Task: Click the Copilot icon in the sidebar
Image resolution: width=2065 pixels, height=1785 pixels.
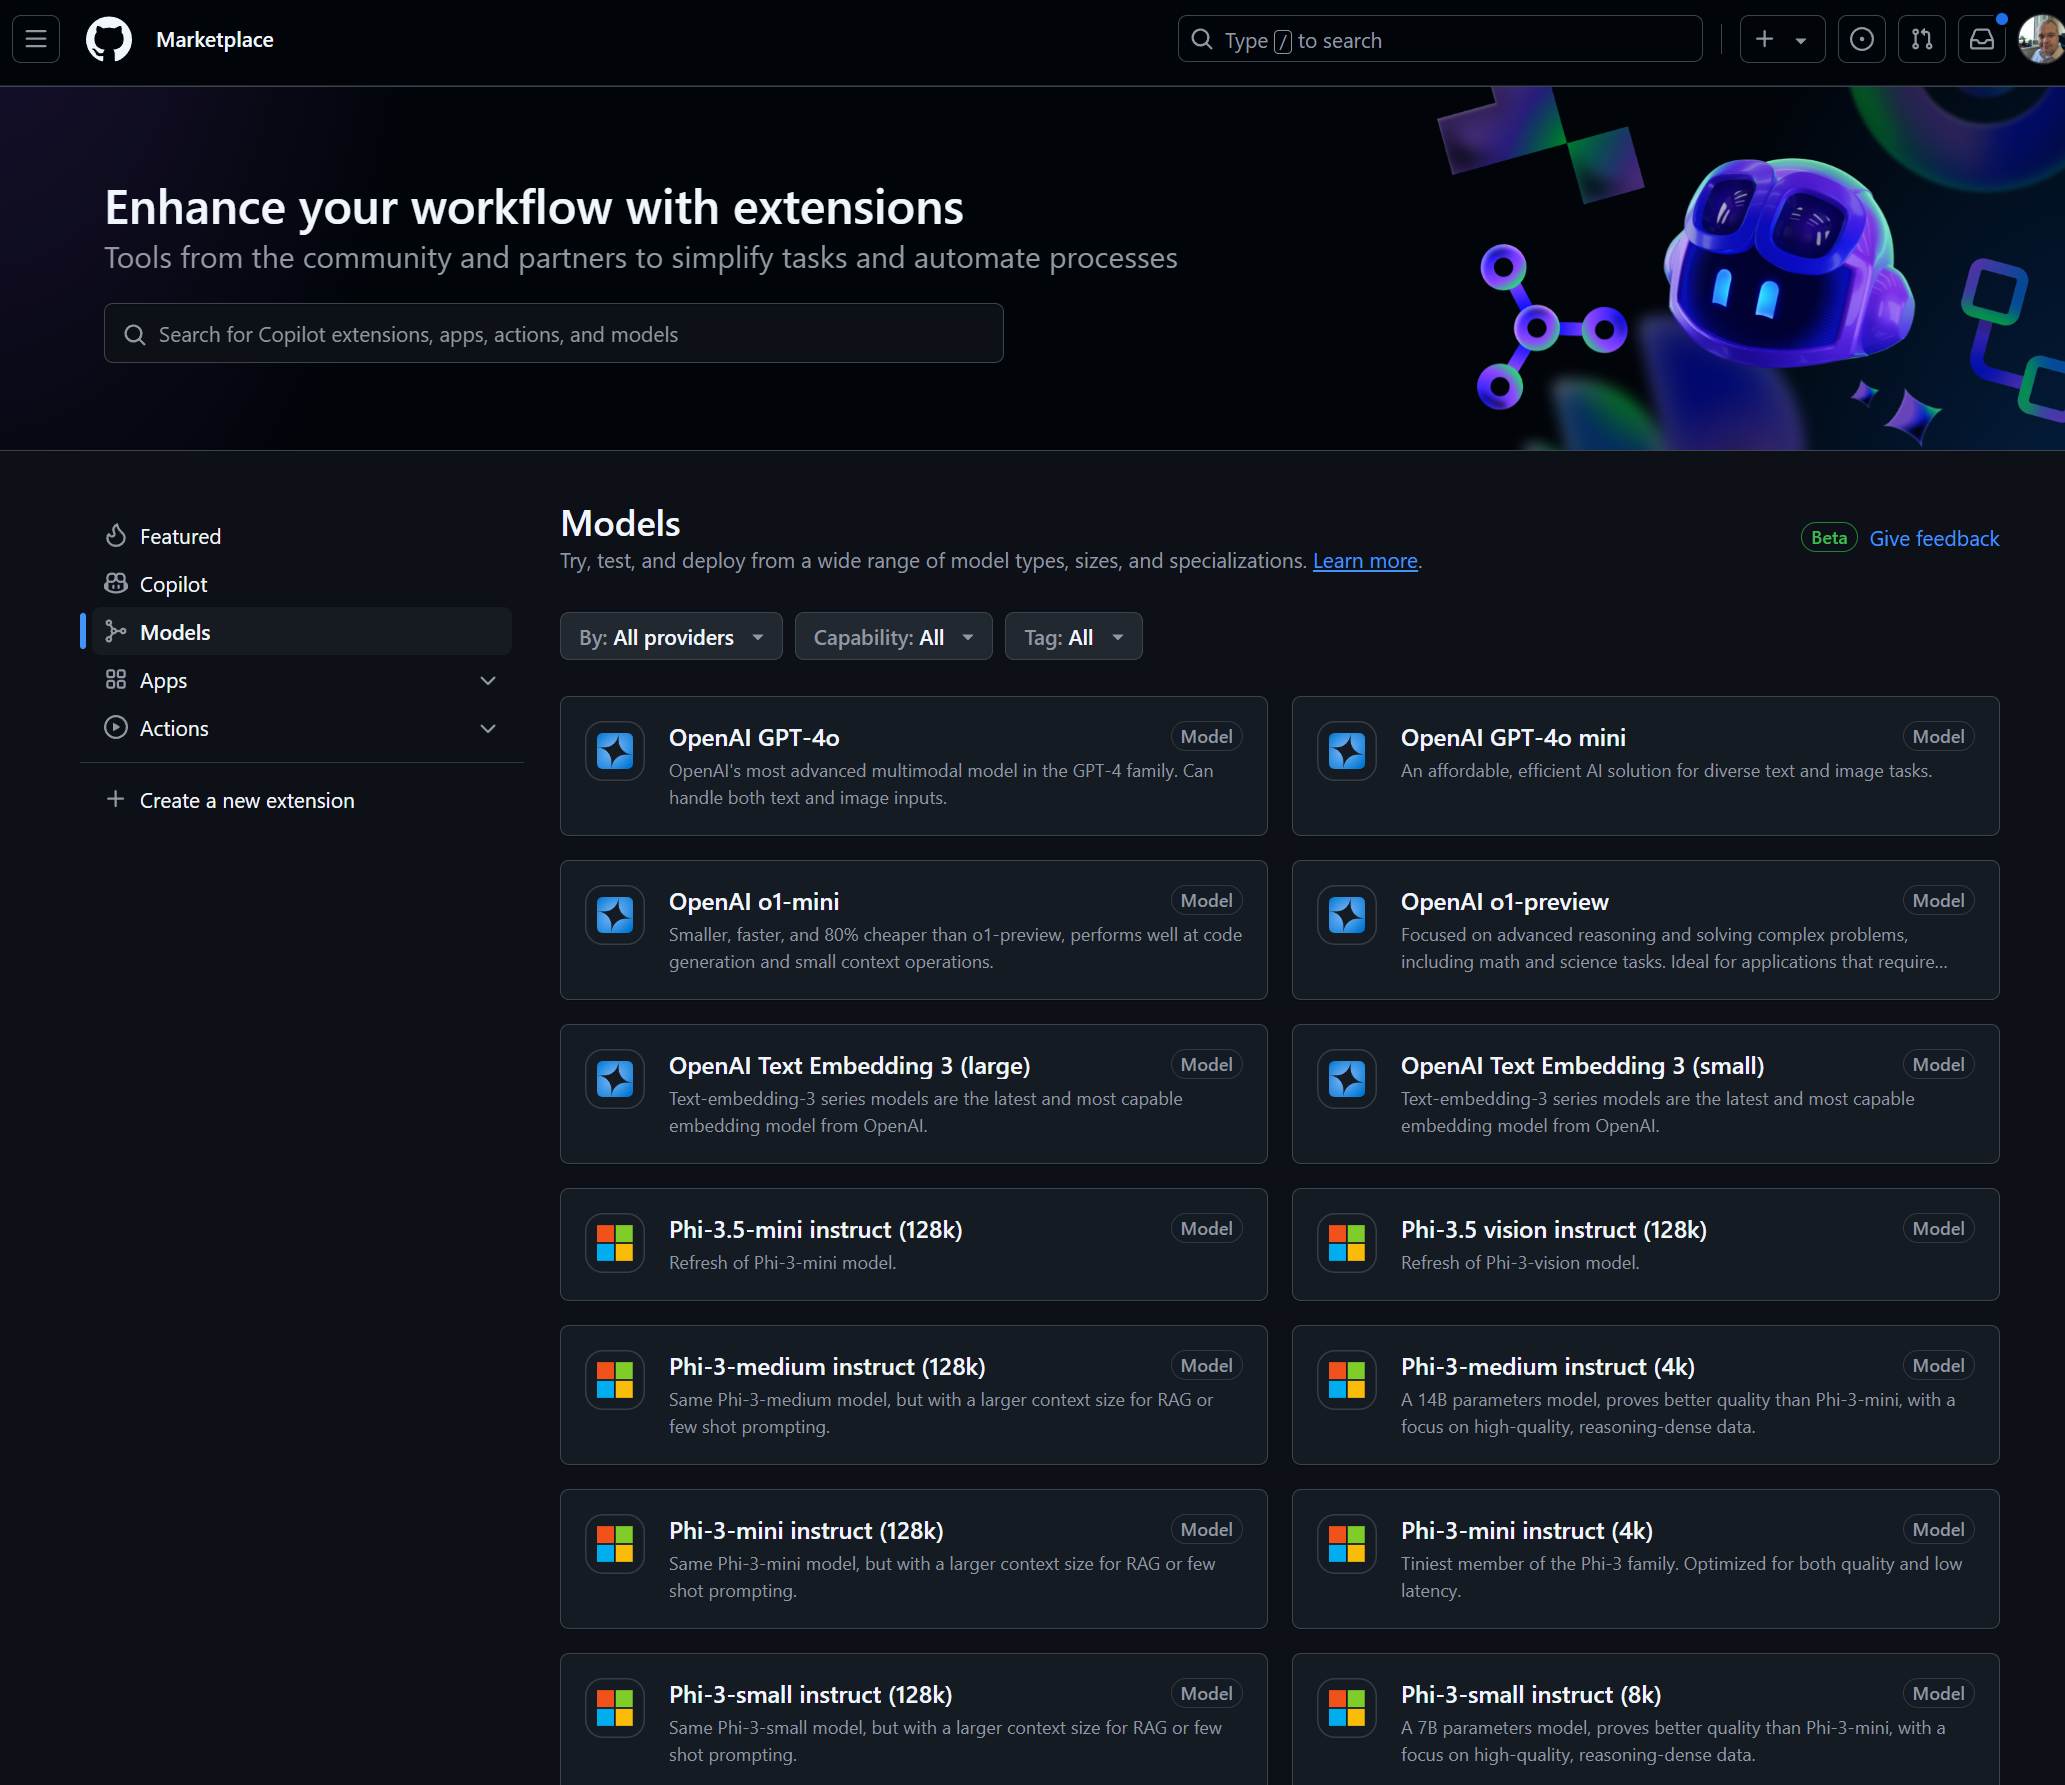Action: click(117, 583)
